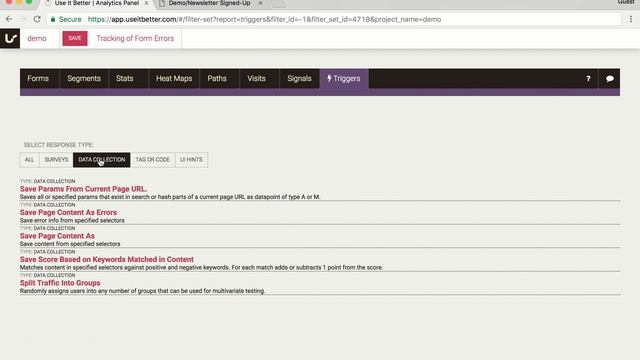This screenshot has width=640, height=360.
Task: Open the Signals tab
Action: point(299,78)
